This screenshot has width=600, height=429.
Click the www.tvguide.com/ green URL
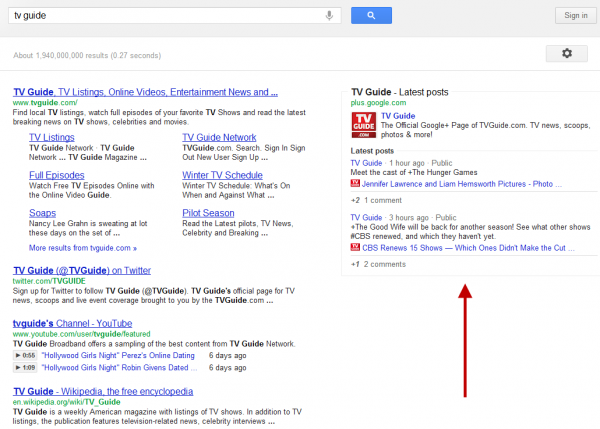(x=45, y=103)
